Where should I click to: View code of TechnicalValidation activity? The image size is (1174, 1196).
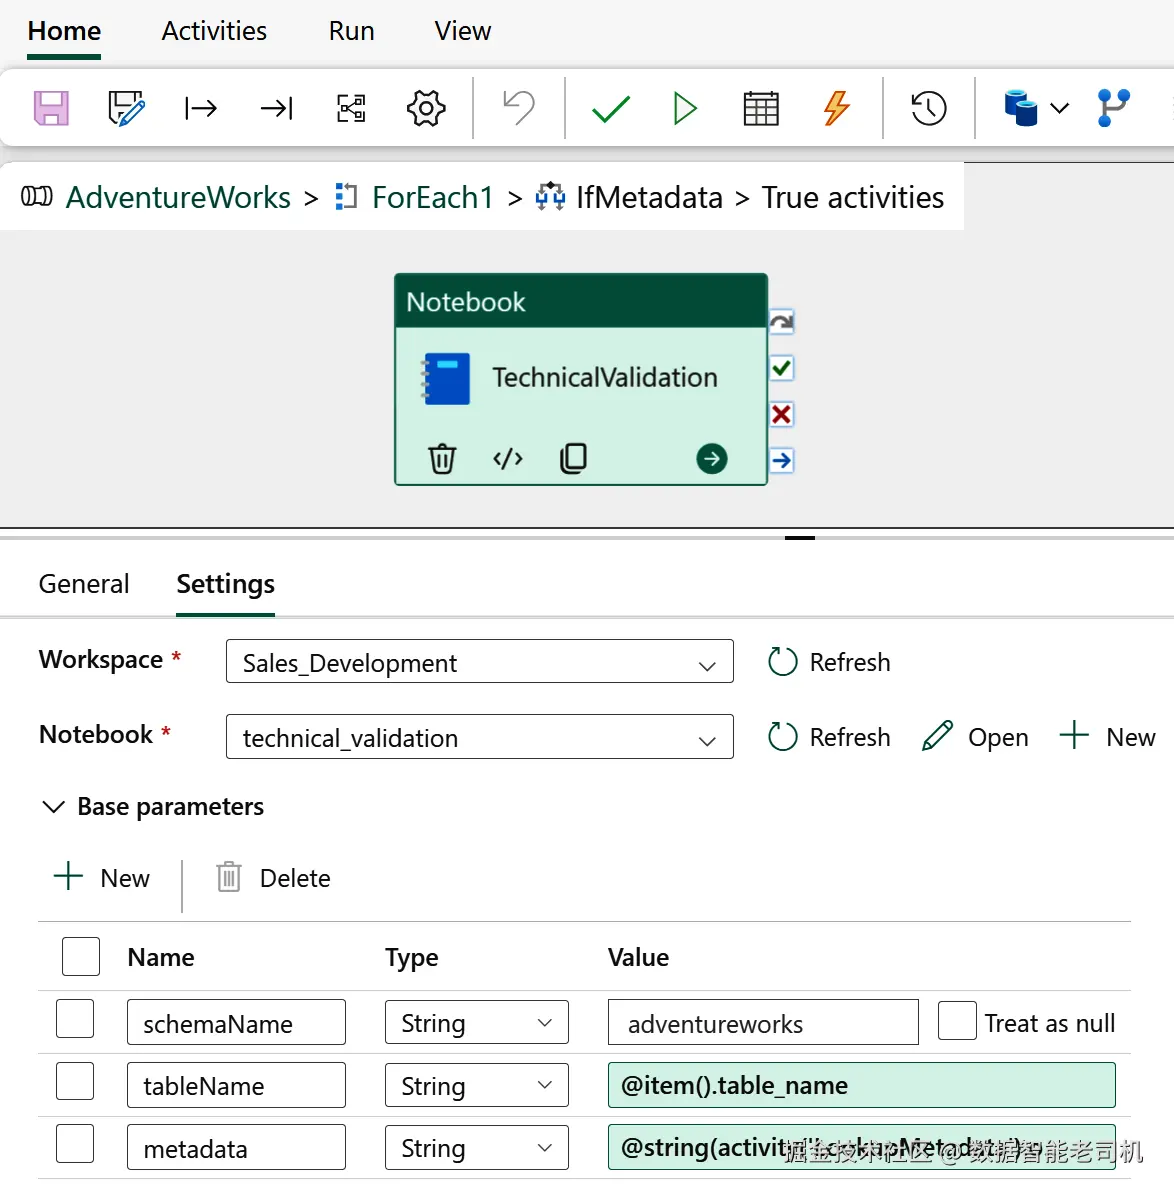[508, 459]
